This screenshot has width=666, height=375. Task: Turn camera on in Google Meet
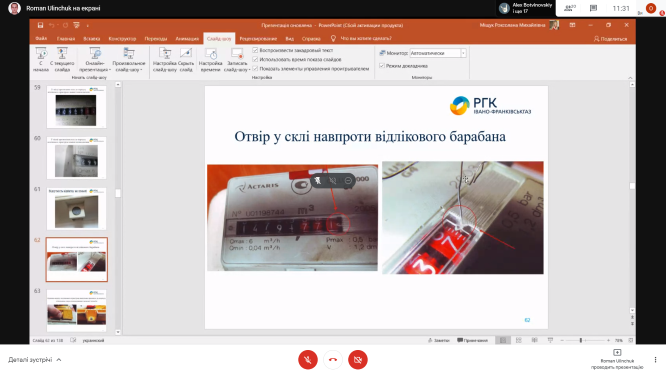tap(358, 360)
